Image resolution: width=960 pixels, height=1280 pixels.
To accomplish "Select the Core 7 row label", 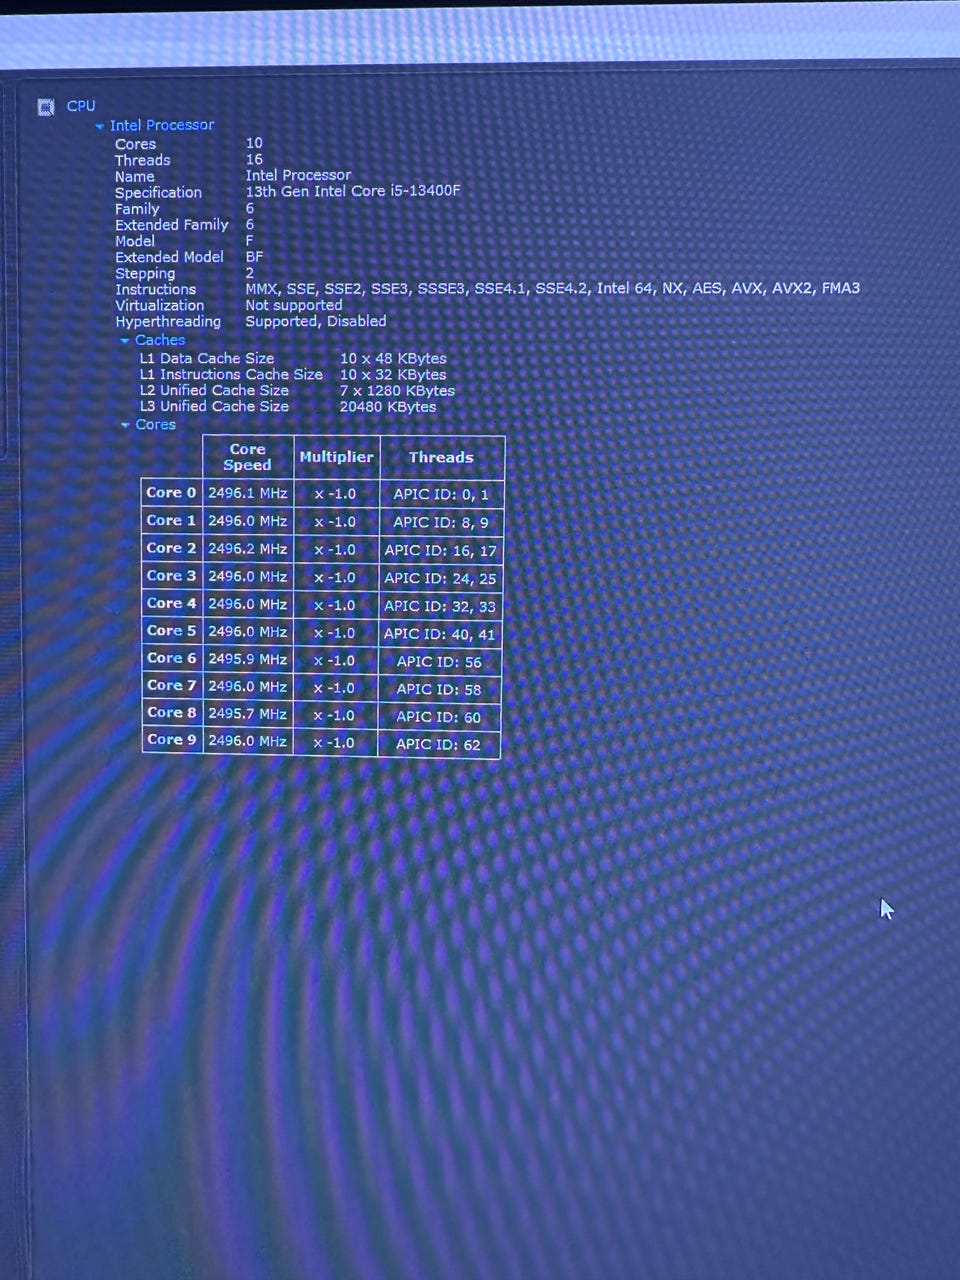I will click(x=172, y=686).
